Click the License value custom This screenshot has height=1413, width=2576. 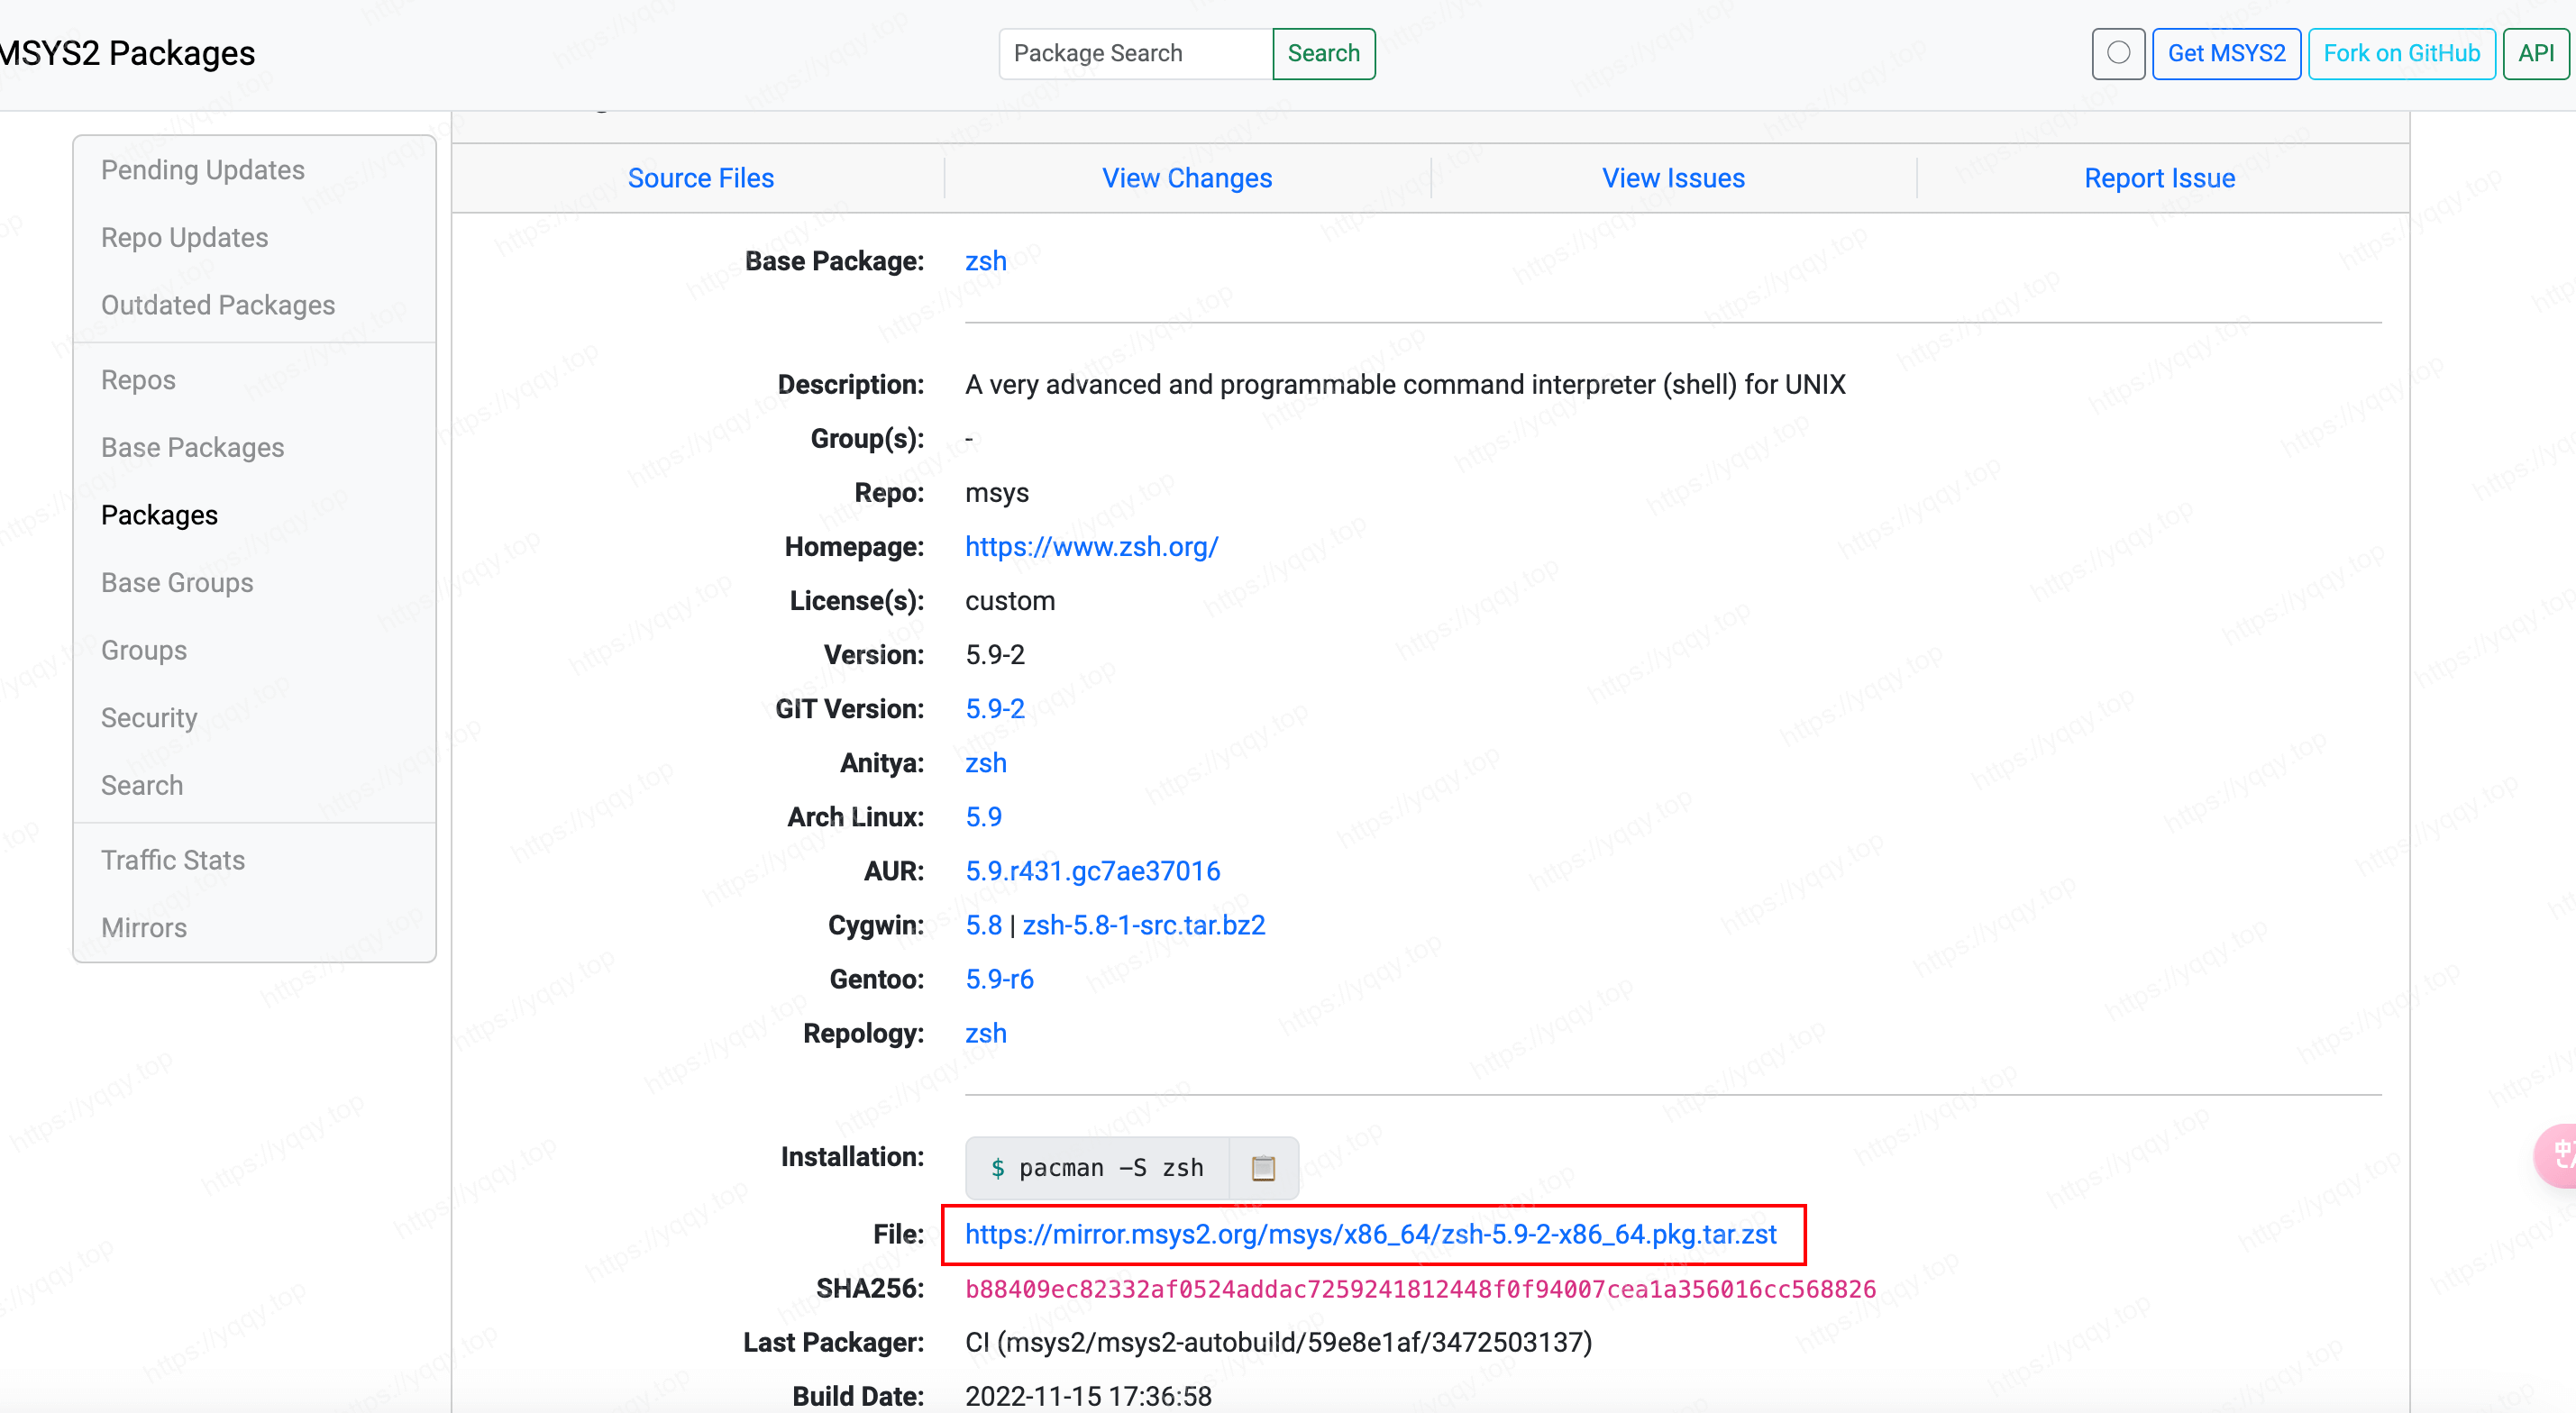[x=1009, y=601]
